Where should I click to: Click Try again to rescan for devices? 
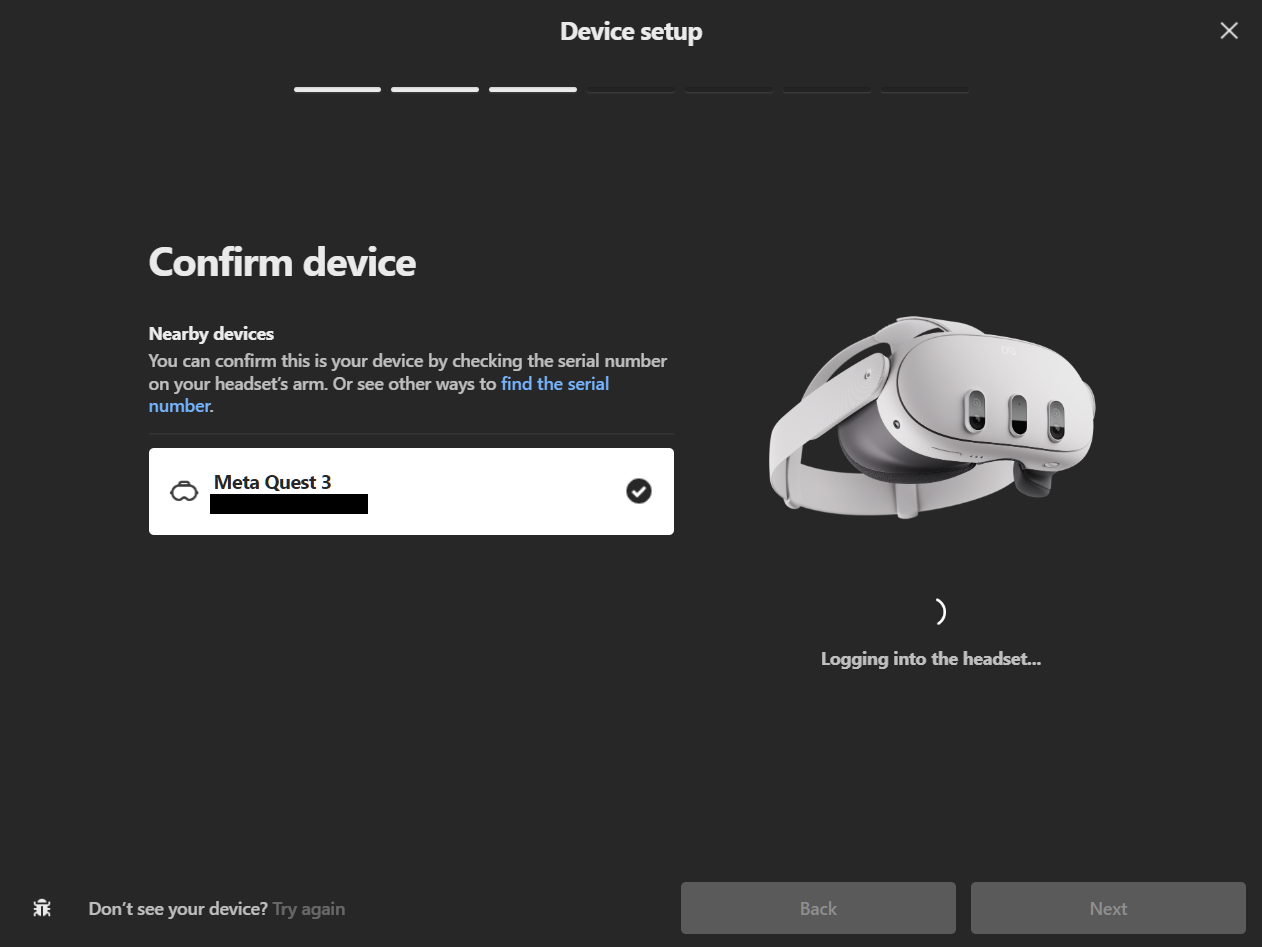(308, 909)
